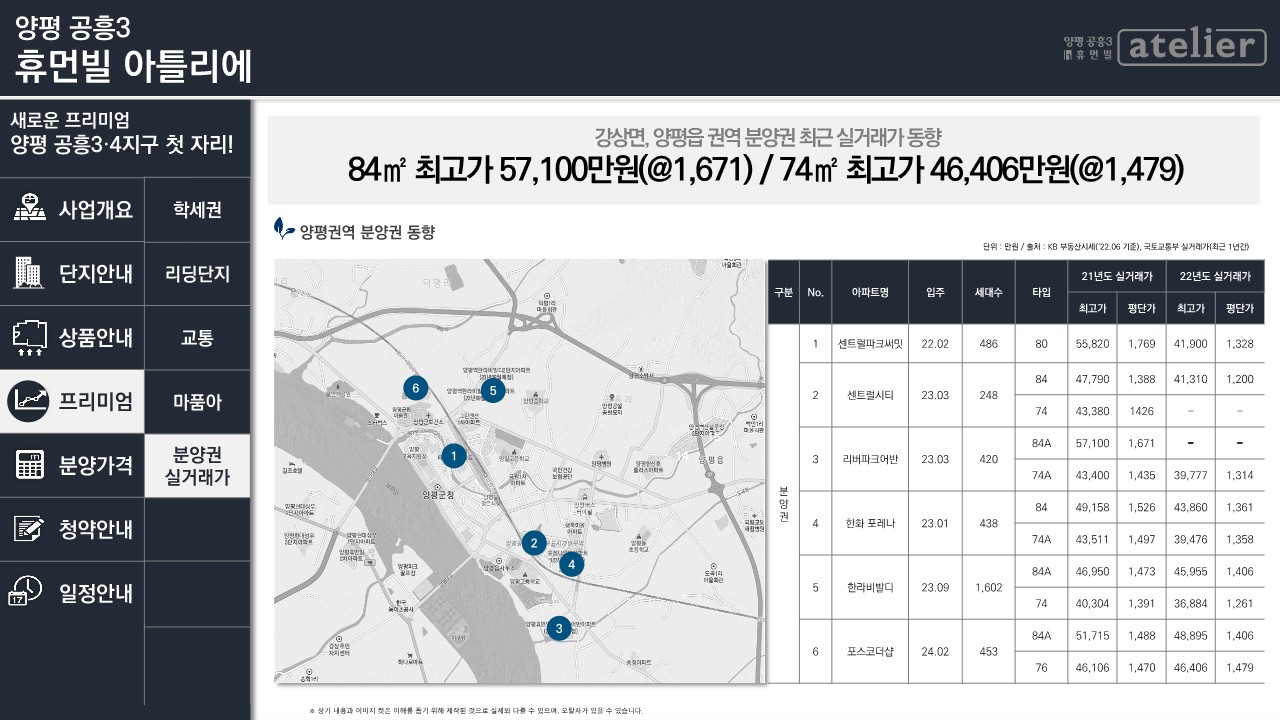The height and width of the screenshot is (720, 1280).
Task: Select the 마품아 submenu tab
Action: coord(197,401)
